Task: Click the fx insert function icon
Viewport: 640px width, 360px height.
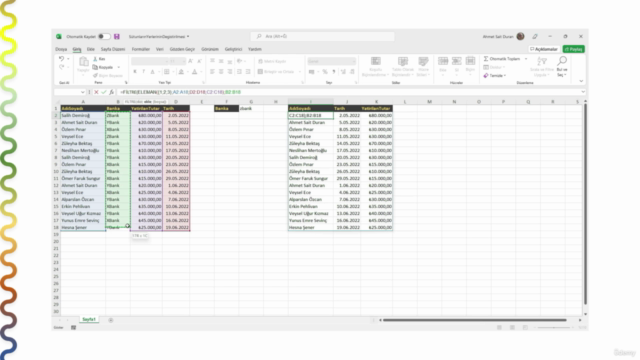Action: click(x=111, y=92)
